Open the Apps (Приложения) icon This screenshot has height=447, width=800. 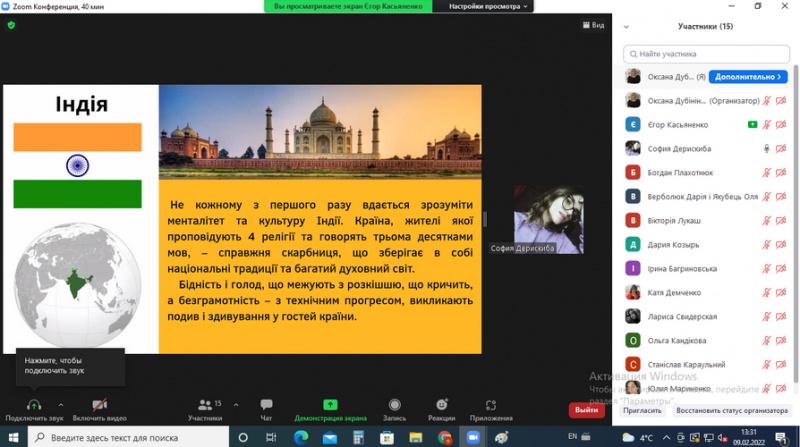(x=491, y=405)
